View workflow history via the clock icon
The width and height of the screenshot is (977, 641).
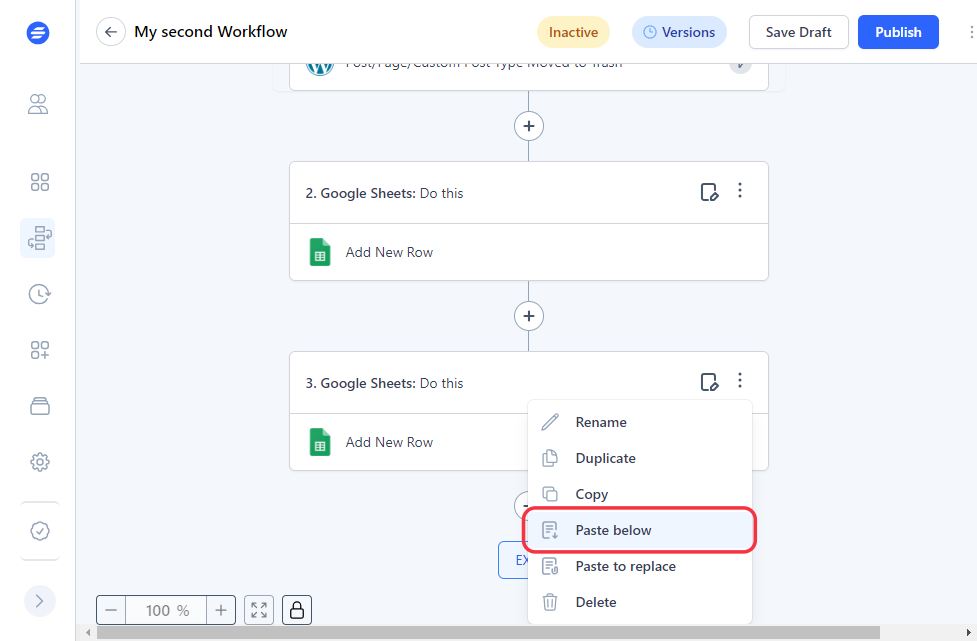tap(39, 294)
